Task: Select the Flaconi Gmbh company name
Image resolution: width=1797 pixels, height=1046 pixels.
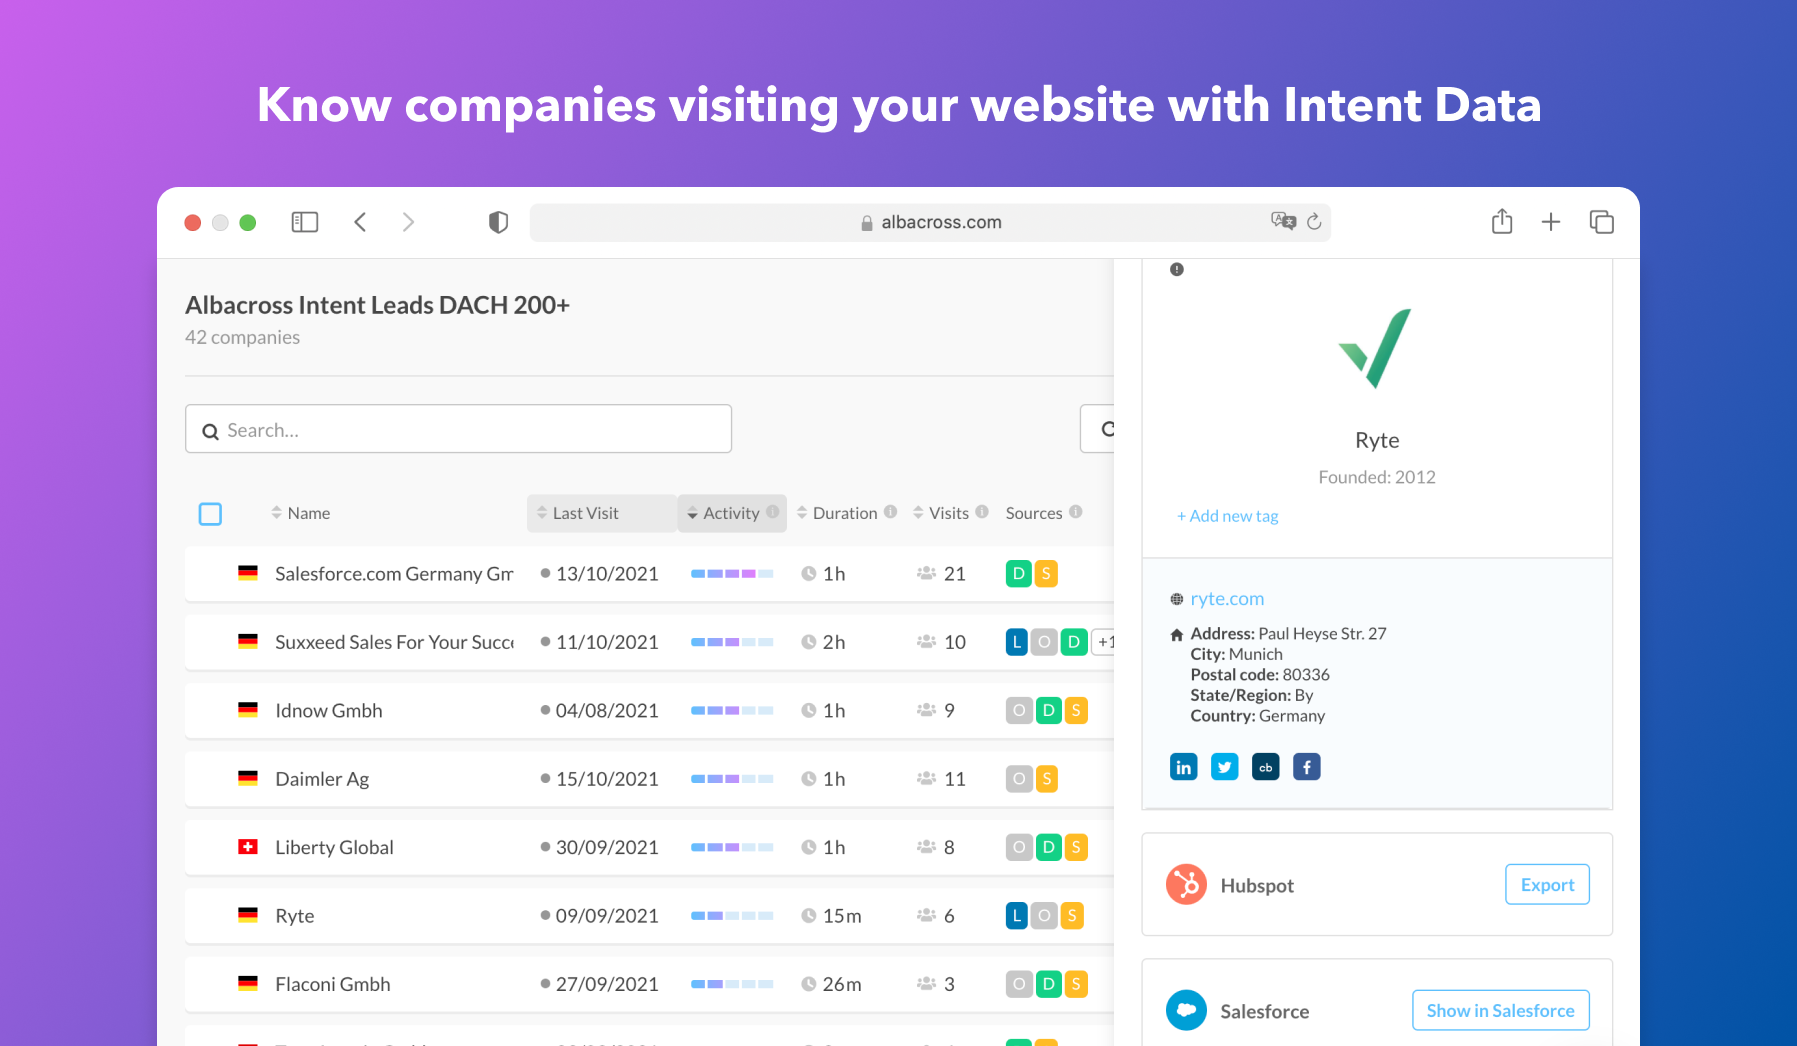Action: click(x=333, y=984)
